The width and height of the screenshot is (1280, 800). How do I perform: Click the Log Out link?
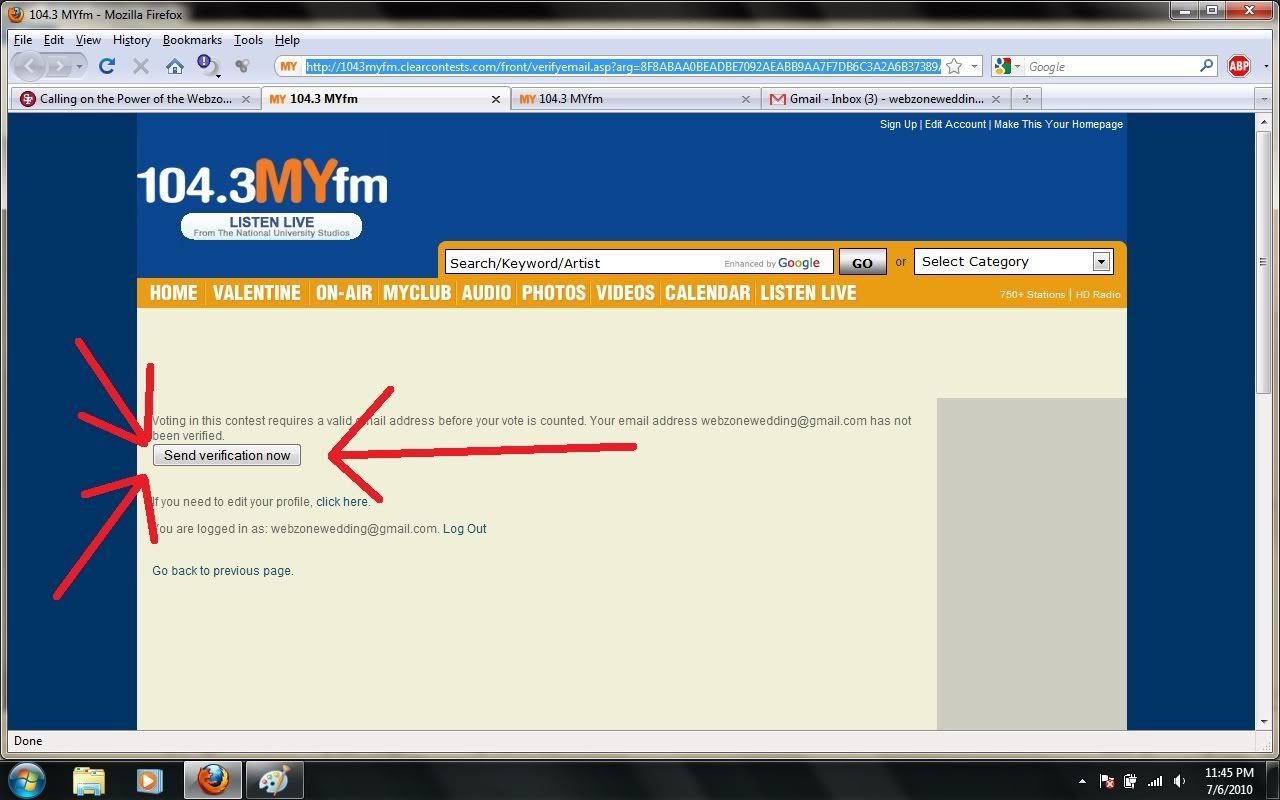tap(464, 529)
